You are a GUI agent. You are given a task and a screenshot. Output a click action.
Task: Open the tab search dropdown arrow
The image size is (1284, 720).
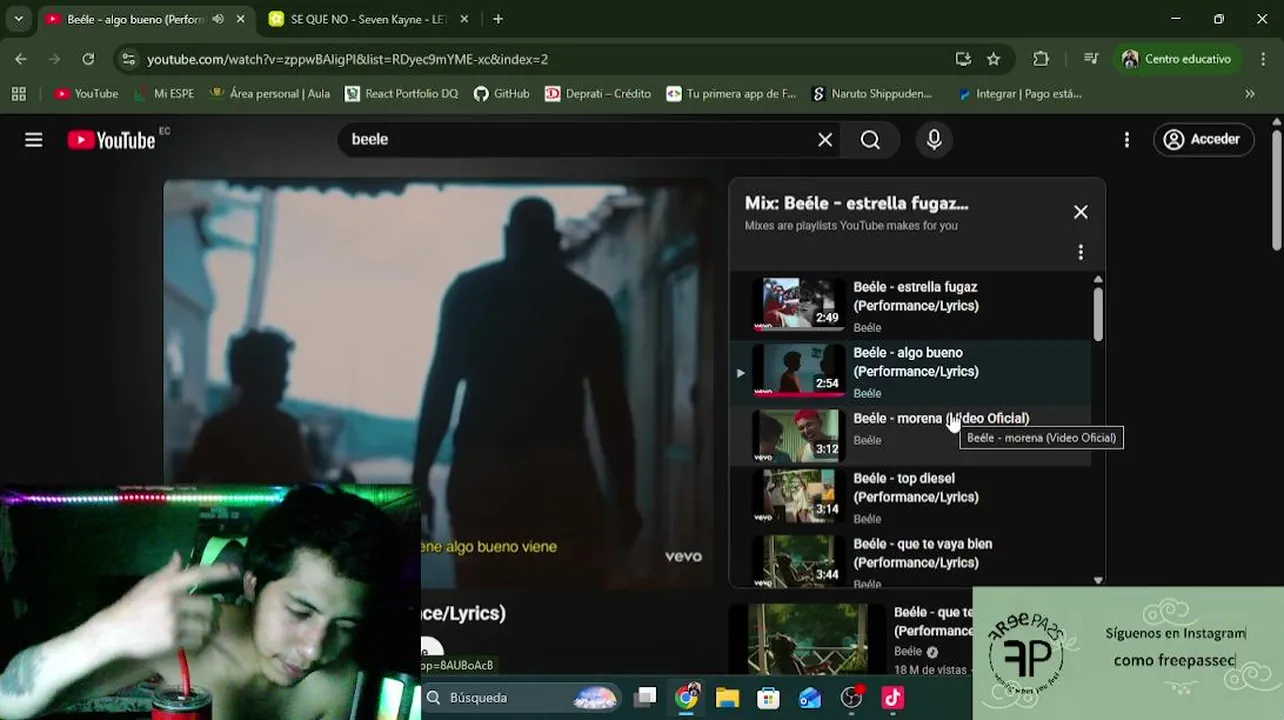(x=18, y=19)
